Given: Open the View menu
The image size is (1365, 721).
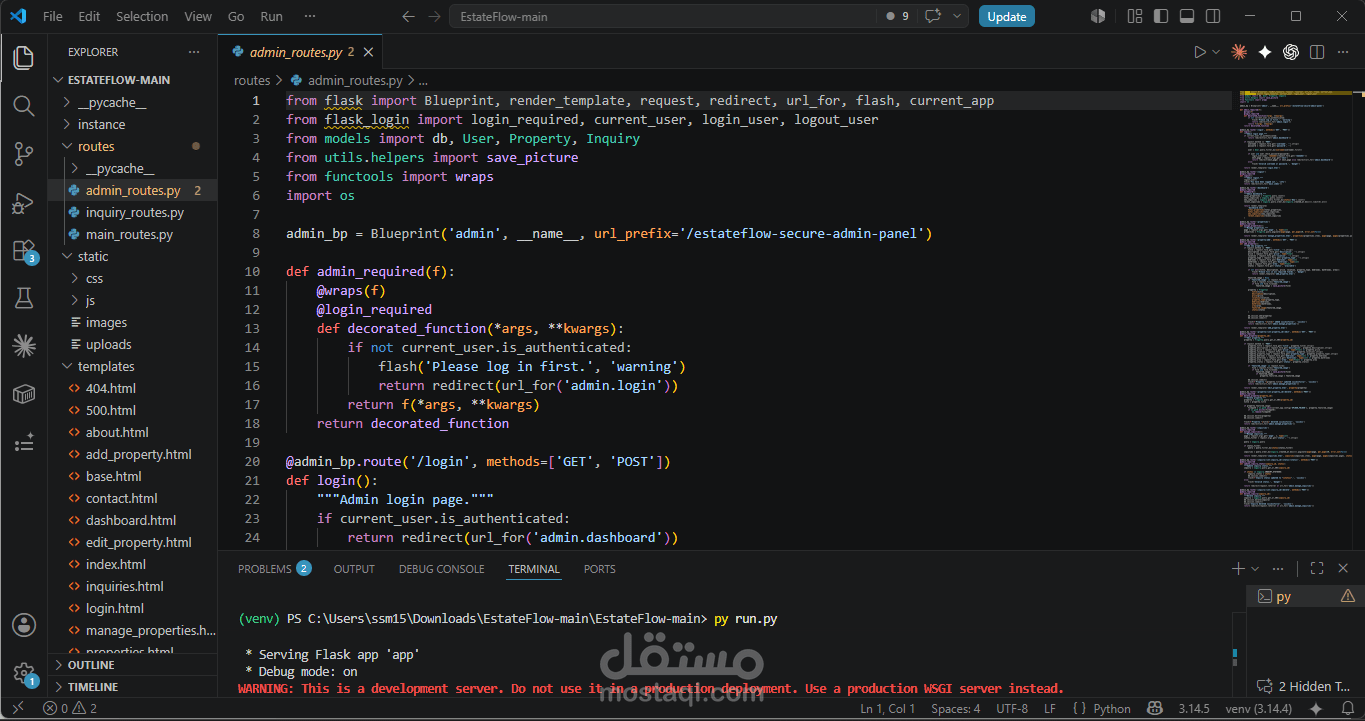Looking at the screenshot, I should point(198,16).
